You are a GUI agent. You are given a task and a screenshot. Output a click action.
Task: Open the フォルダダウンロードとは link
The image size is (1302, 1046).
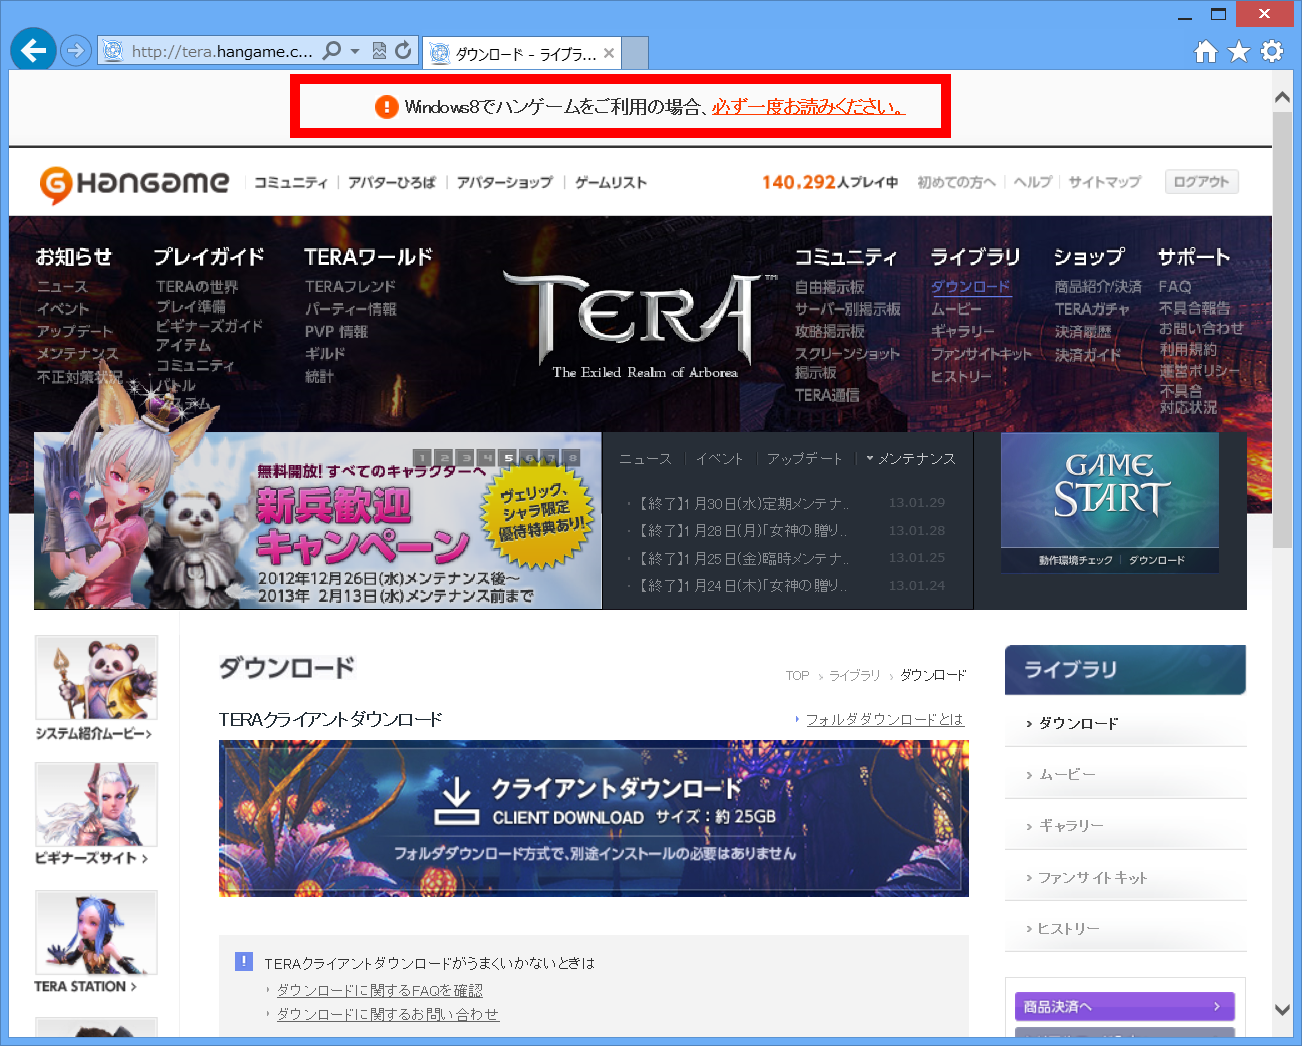tap(885, 719)
